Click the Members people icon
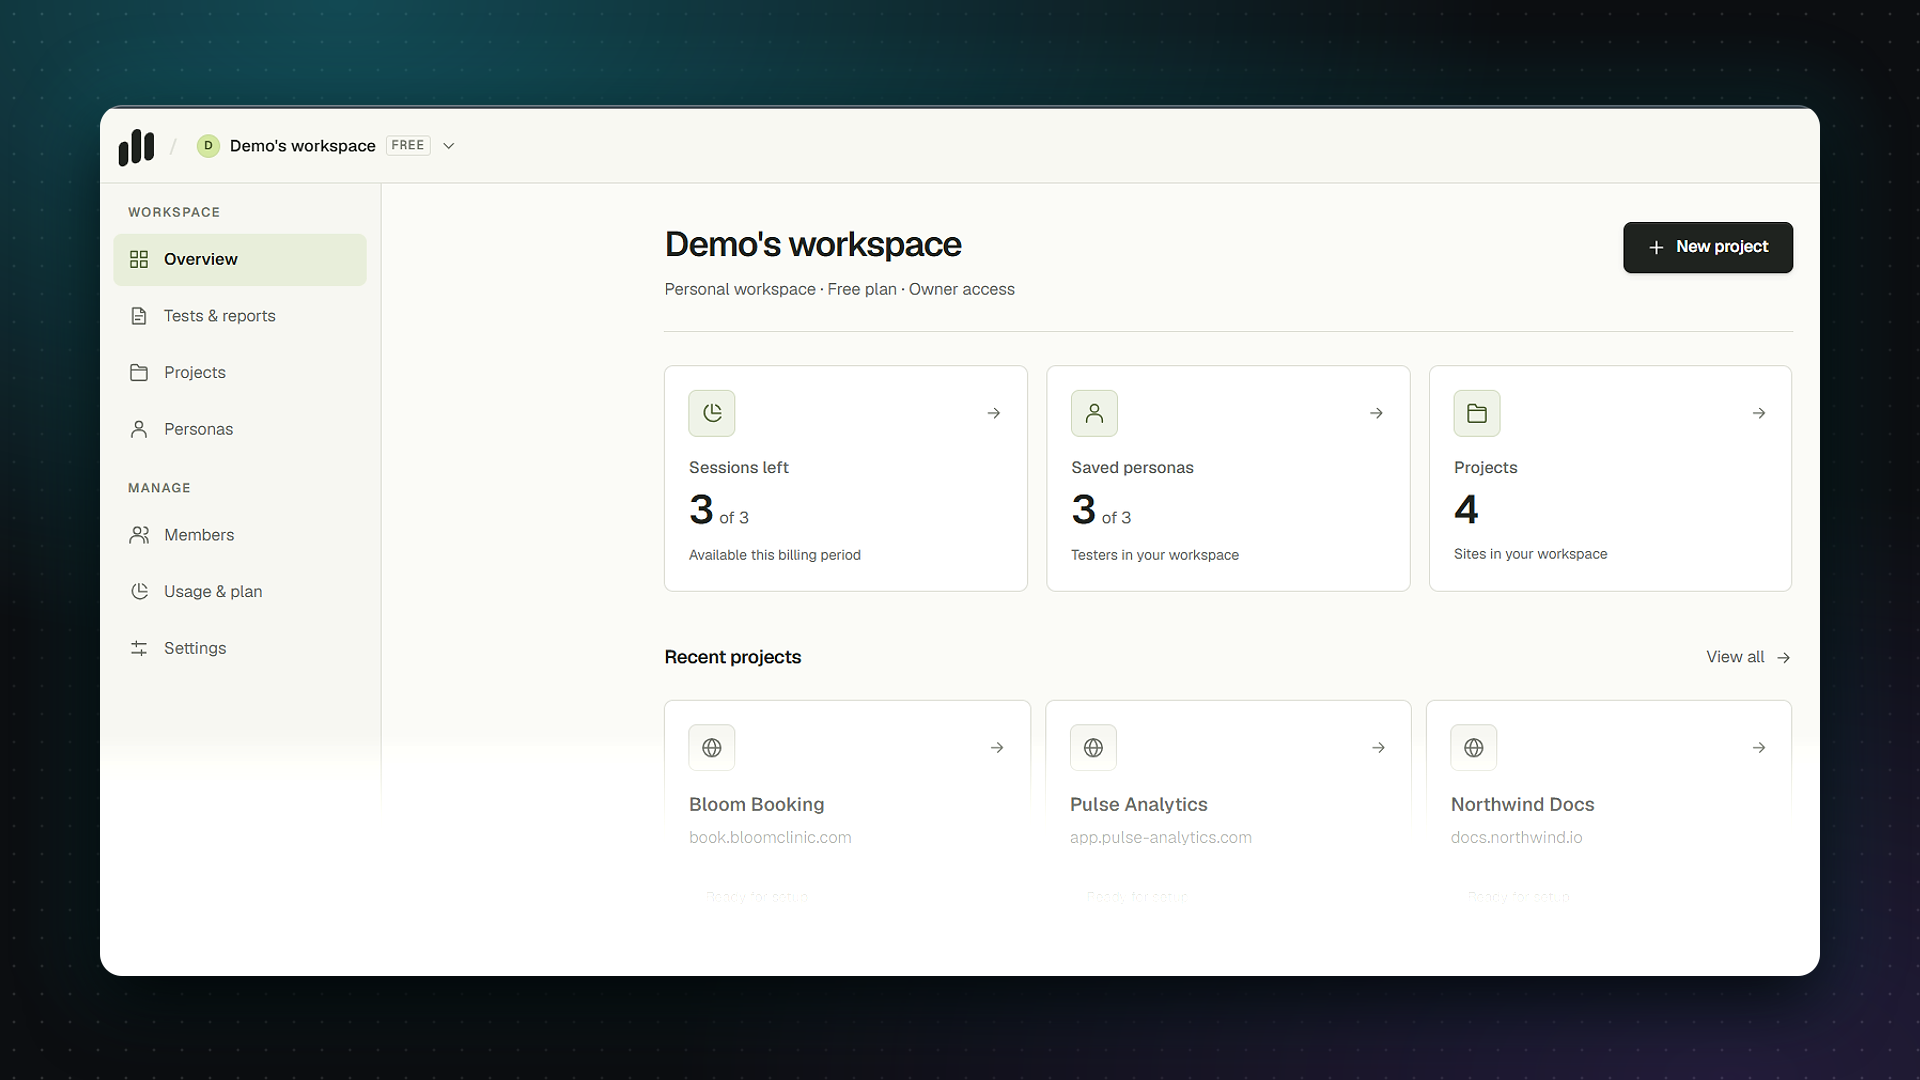1920x1080 pixels. [139, 535]
